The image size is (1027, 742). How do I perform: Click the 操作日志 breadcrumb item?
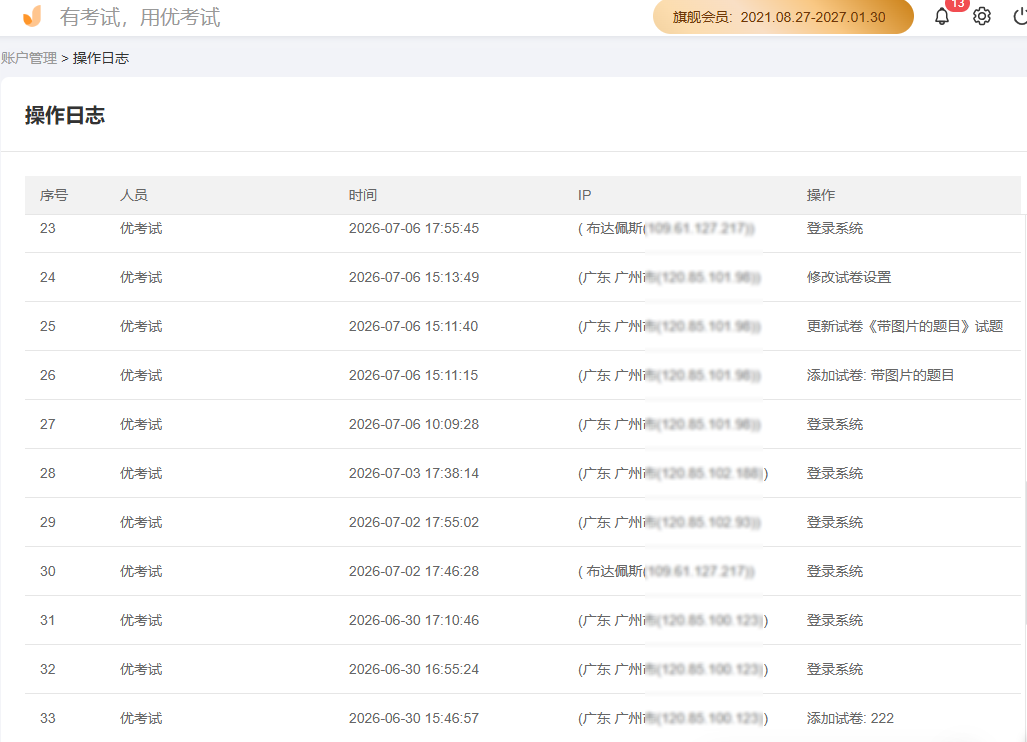click(101, 58)
